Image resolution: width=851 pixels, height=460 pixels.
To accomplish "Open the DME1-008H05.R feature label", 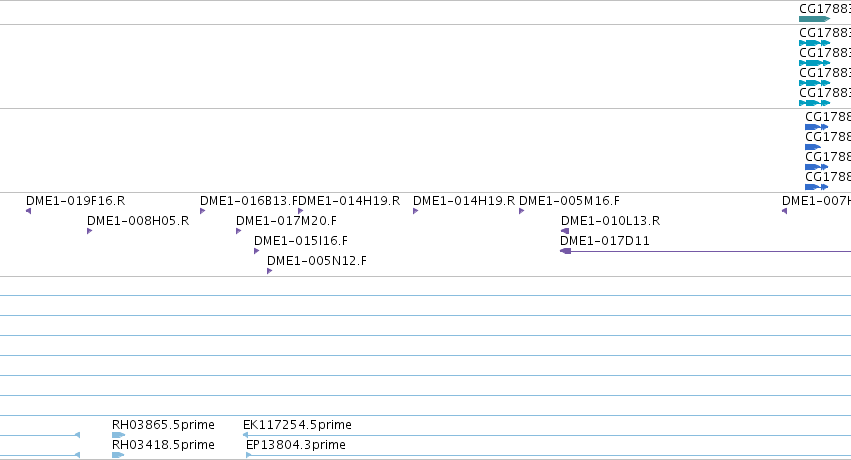I will (x=138, y=221).
